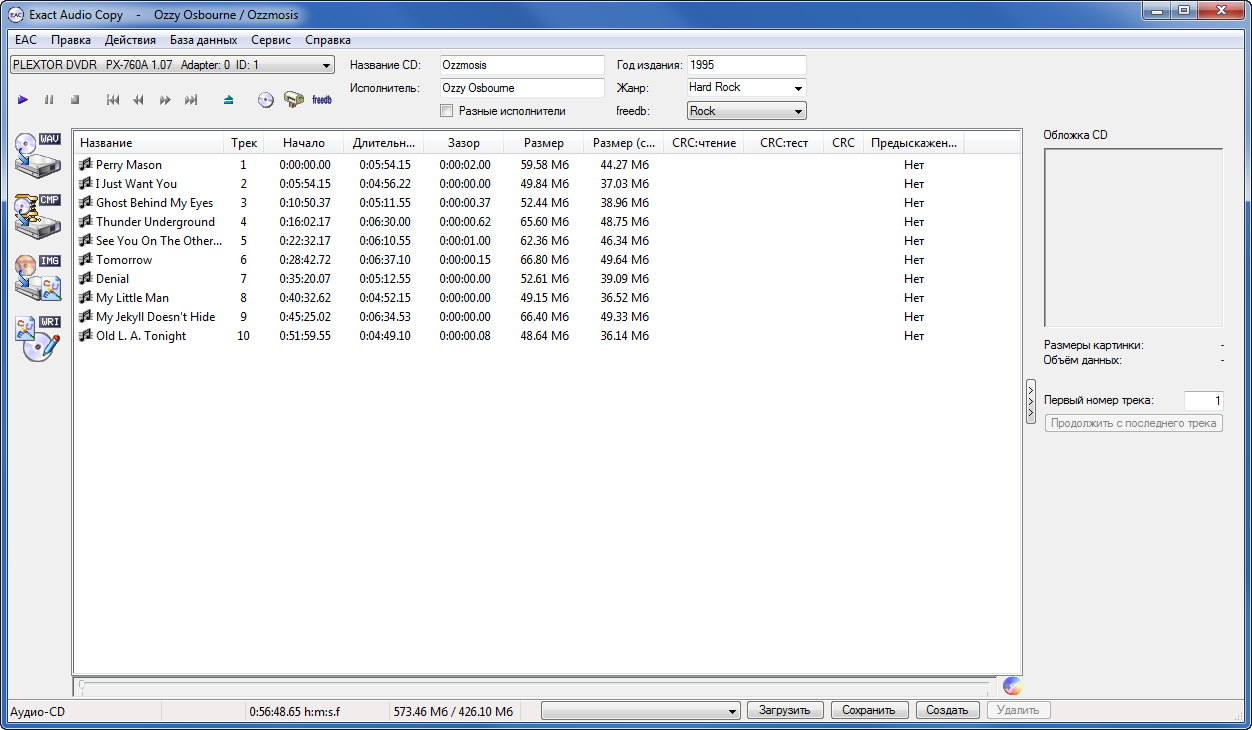Start playback with the Play button

(x=23, y=100)
